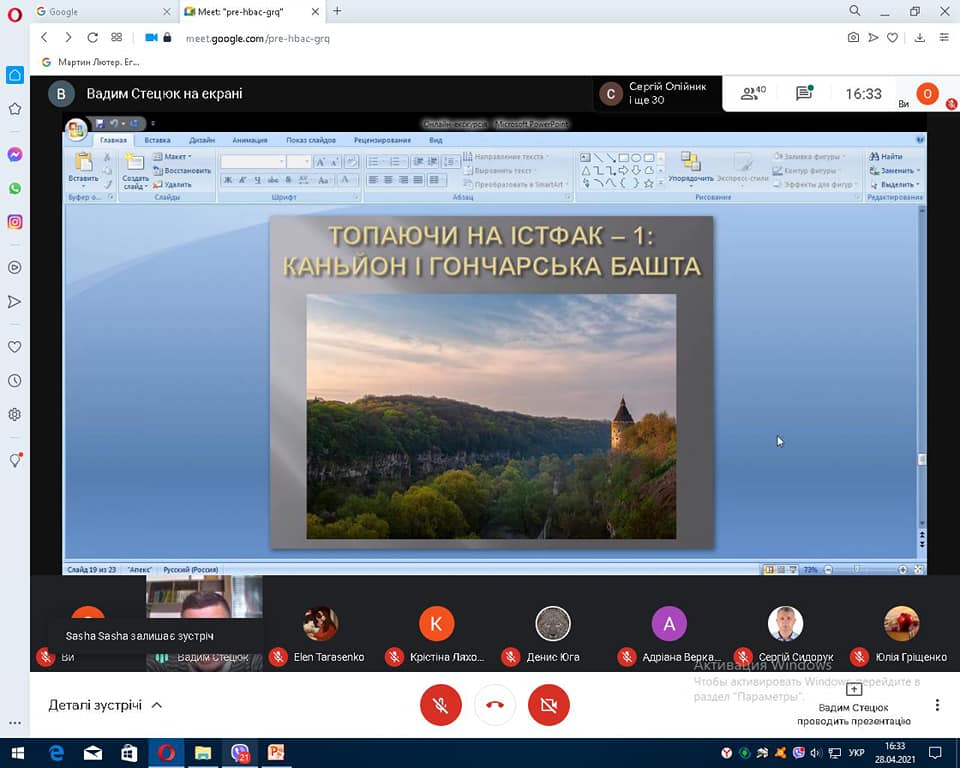
Task: Take a snapshot with Opera's camera icon
Action: [x=852, y=38]
